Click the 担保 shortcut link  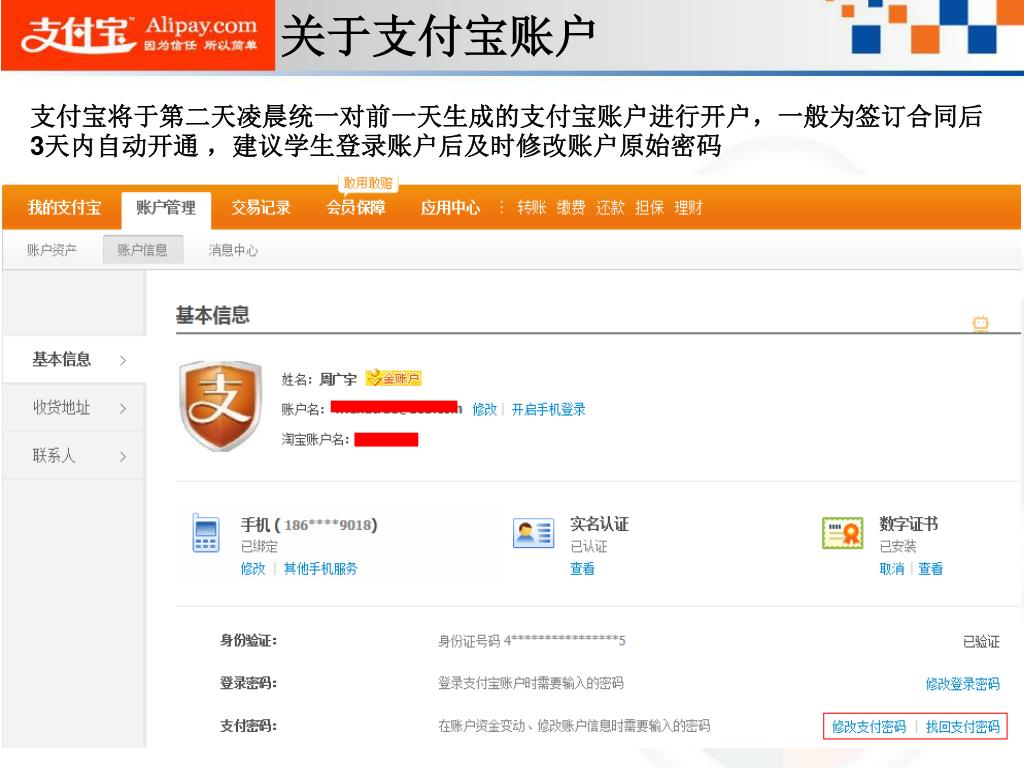coord(649,208)
